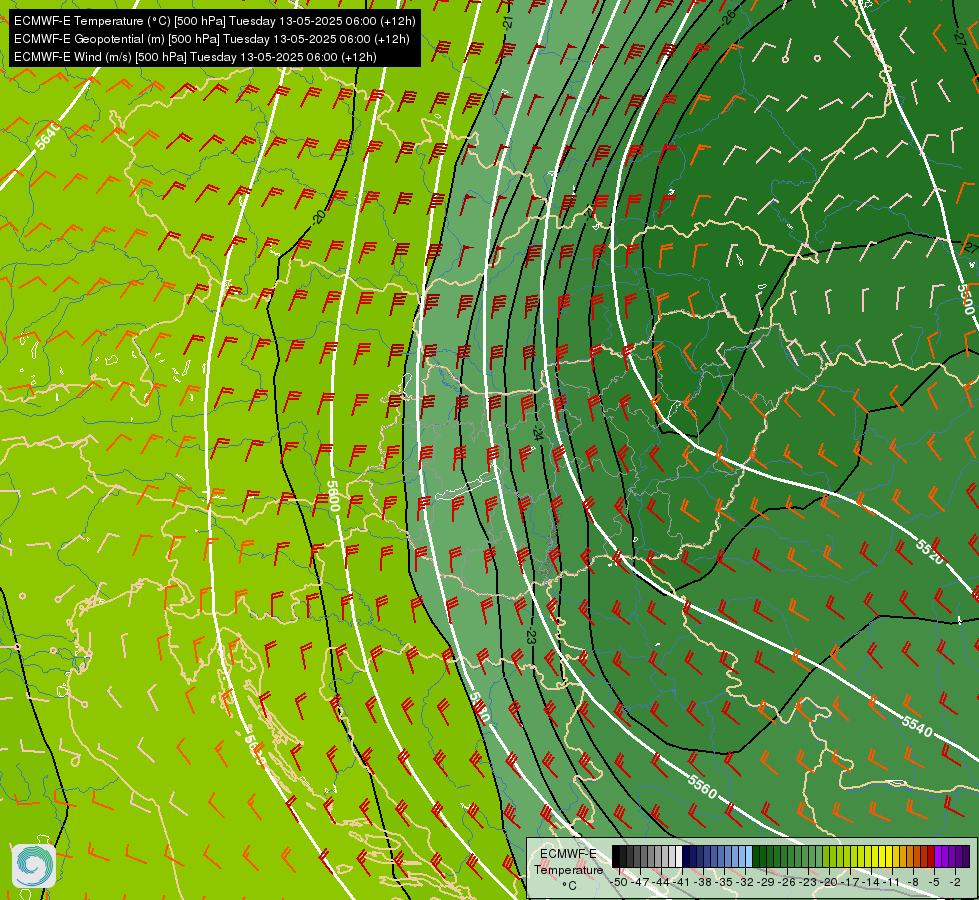The height and width of the screenshot is (900, 979).
Task: Pick the darkest purple swatch ending the color scale
Action: [x=966, y=856]
